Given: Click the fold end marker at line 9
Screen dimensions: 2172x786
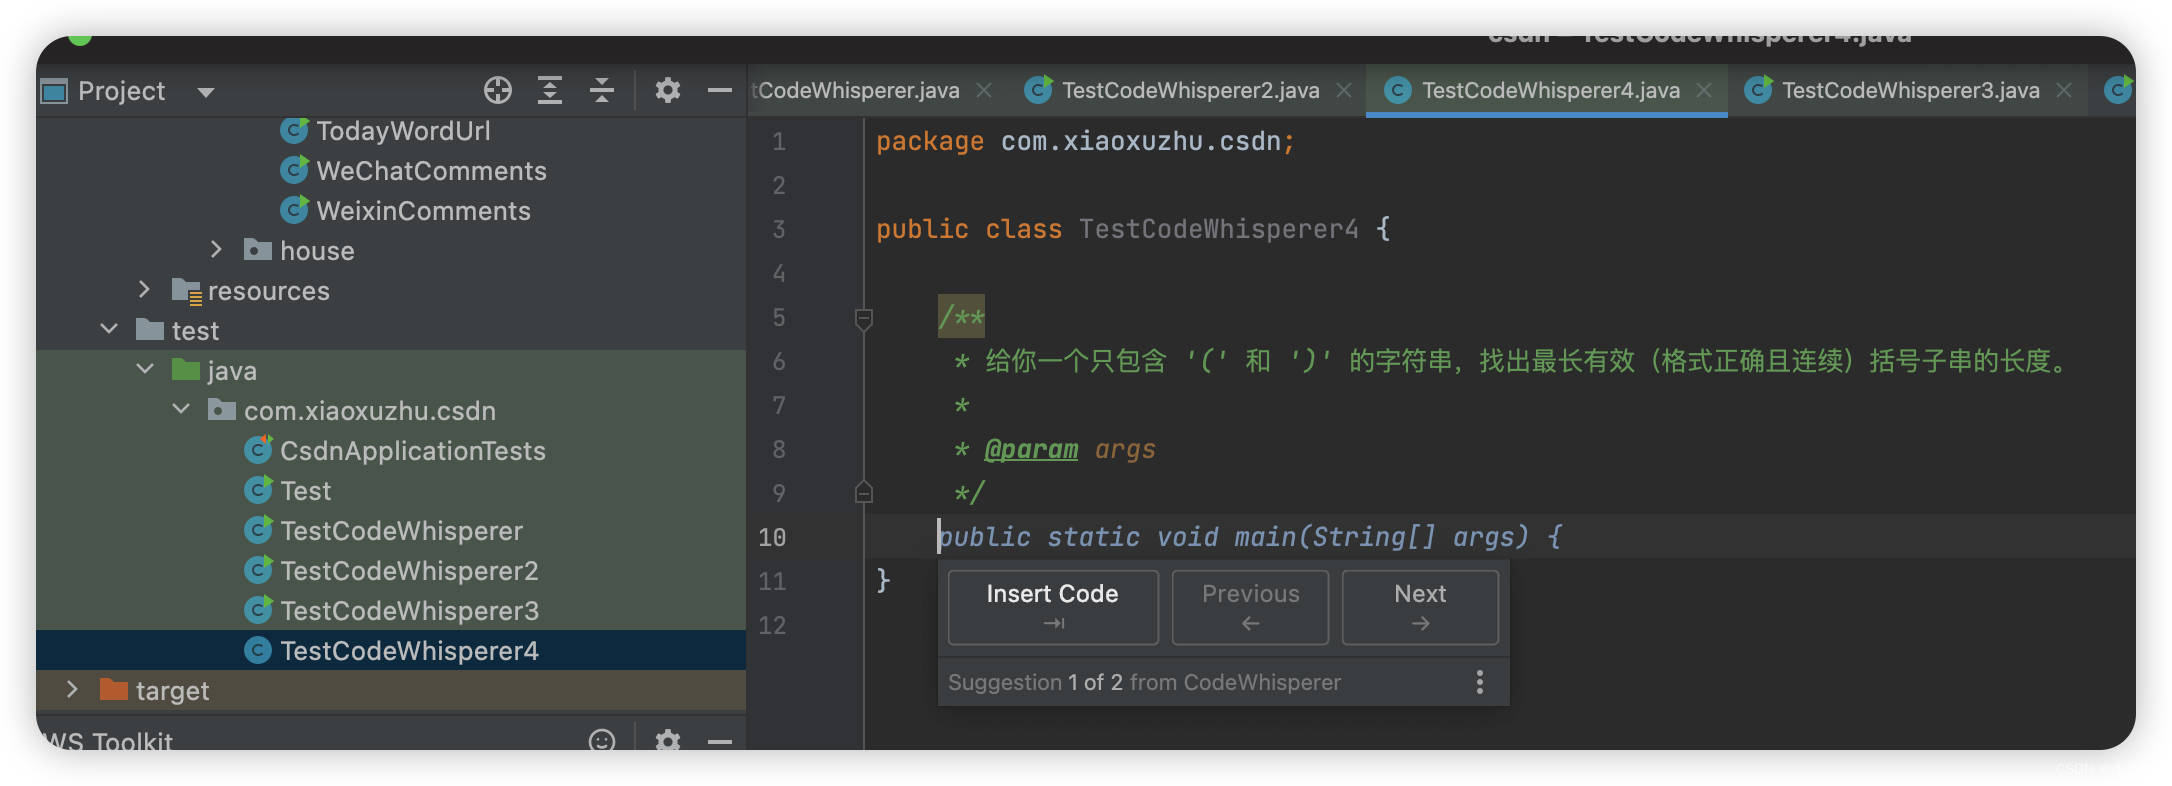Looking at the screenshot, I should click(864, 492).
